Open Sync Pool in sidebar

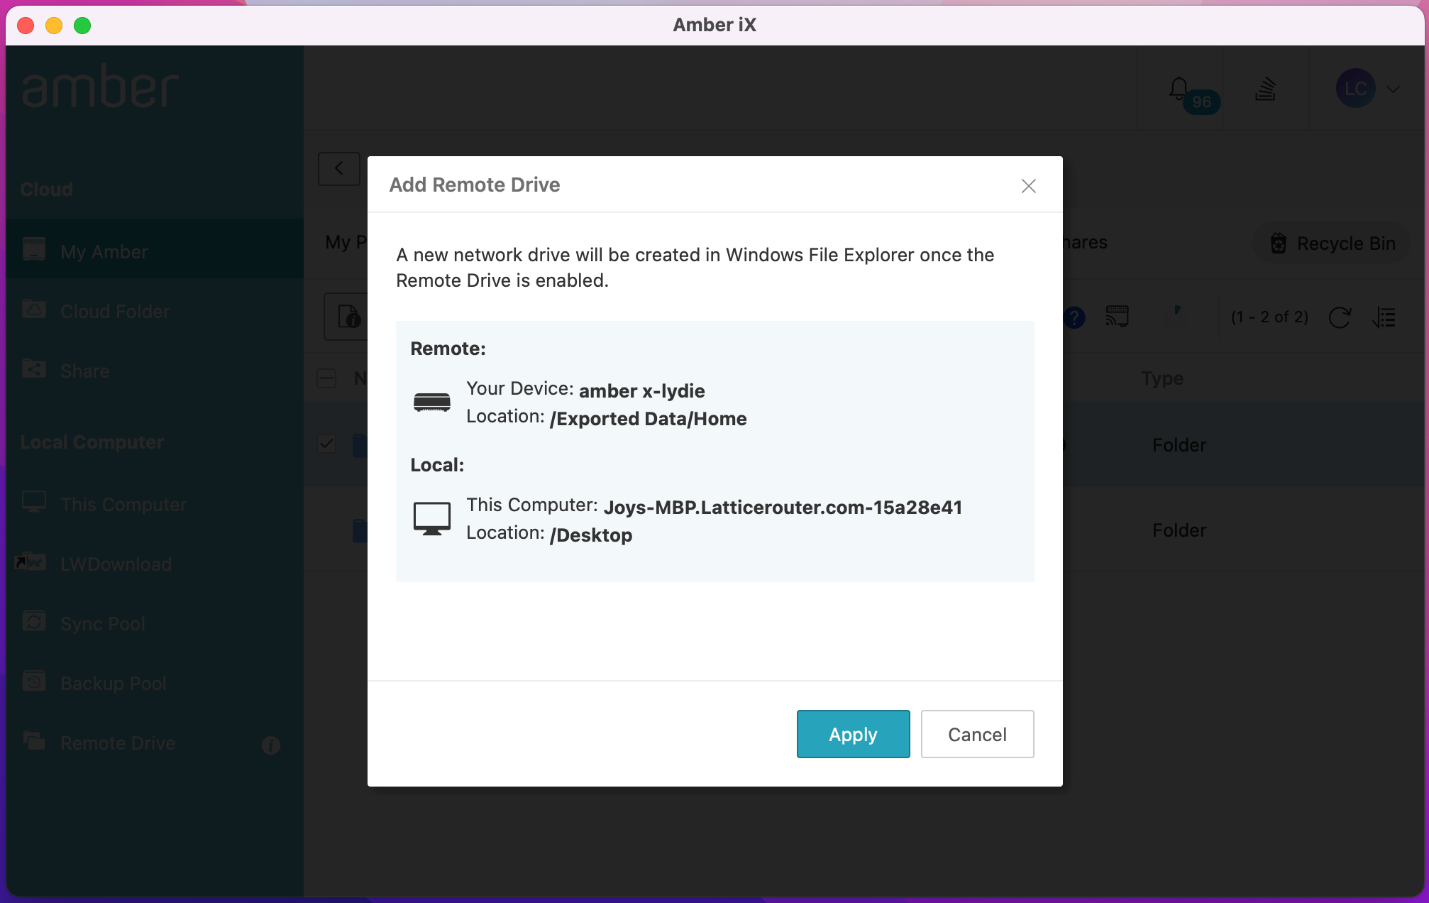tap(155, 624)
